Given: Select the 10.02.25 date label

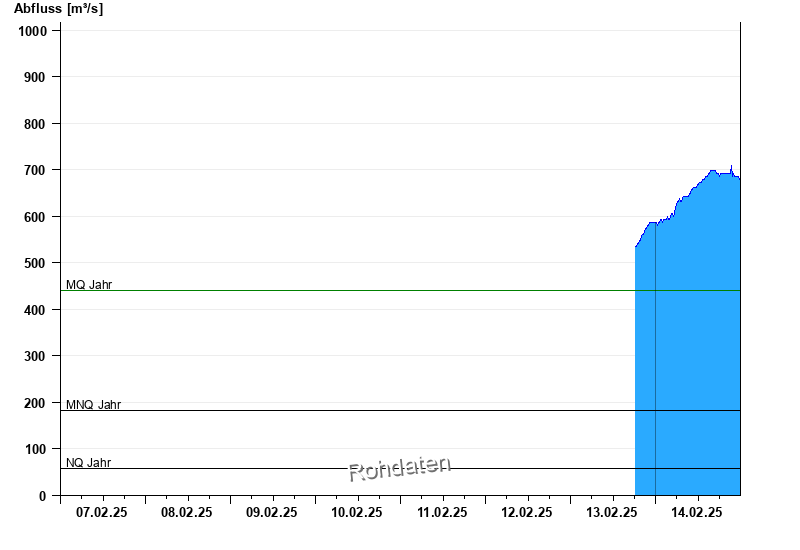Looking at the screenshot, I should (357, 513).
